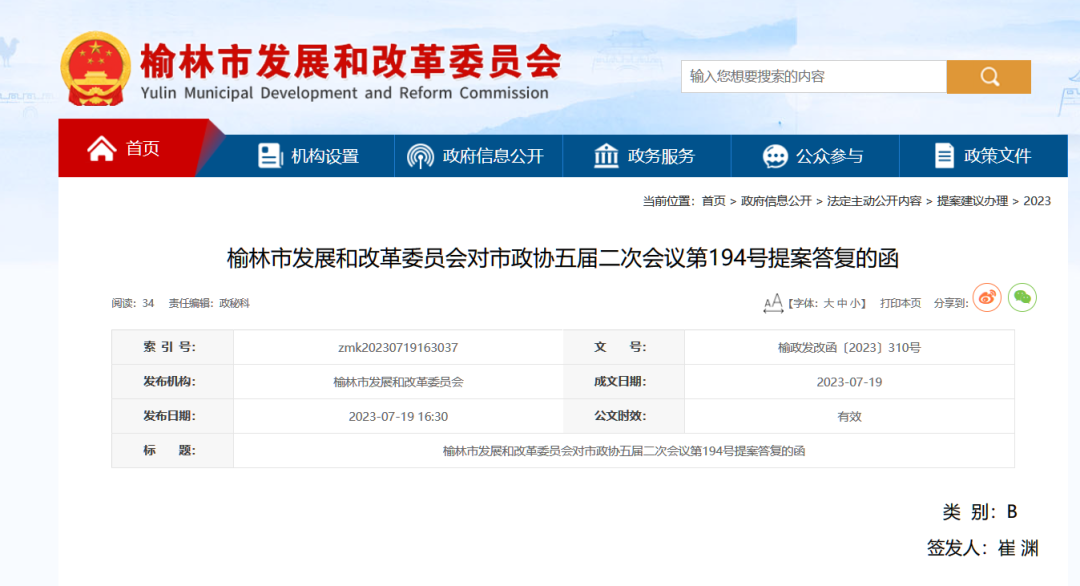
Task: Open the 政策文件 menu item
Action: (x=984, y=156)
